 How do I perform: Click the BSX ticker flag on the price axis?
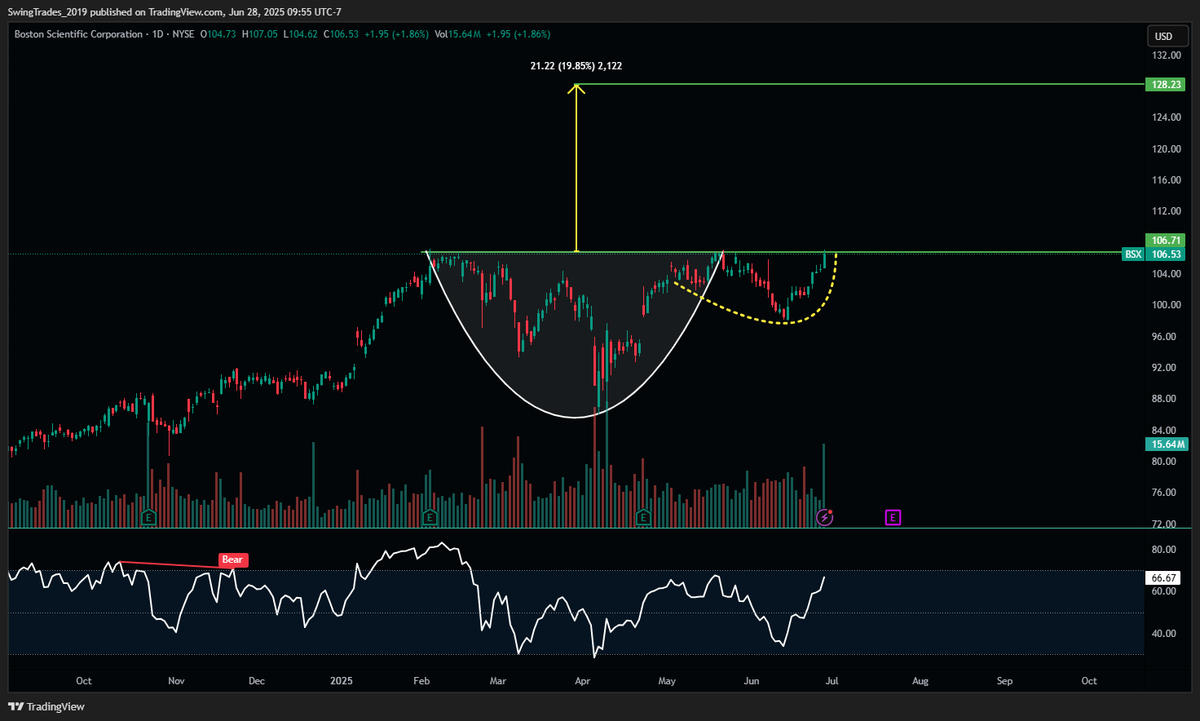1131,254
